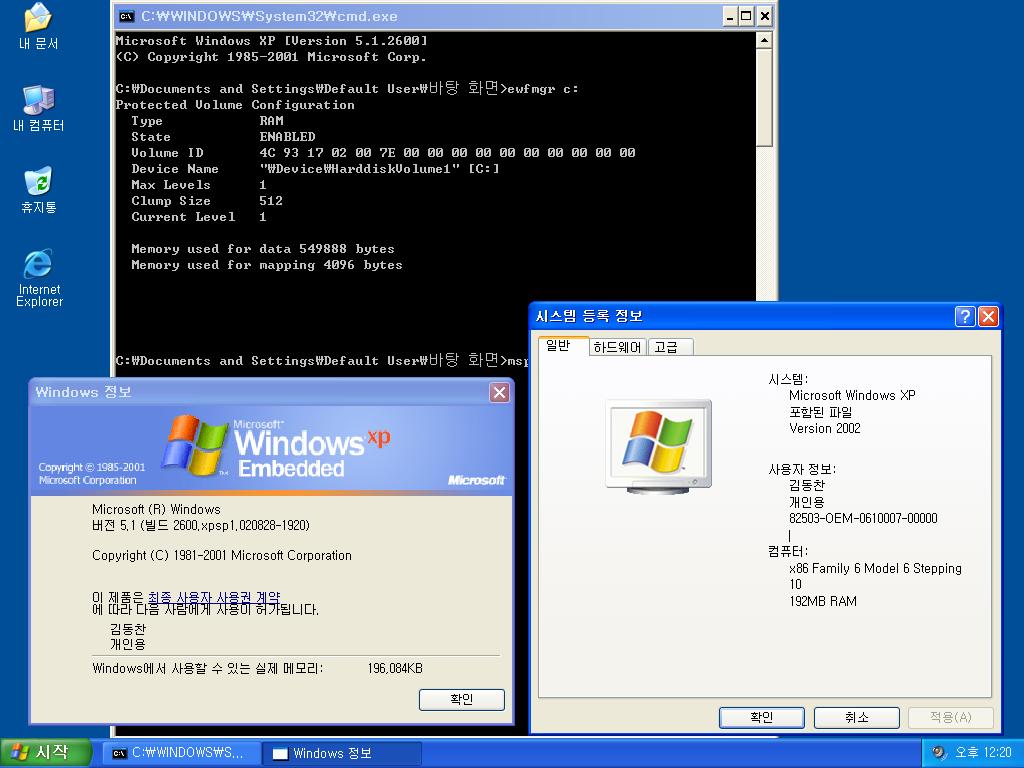This screenshot has width=1024, height=768.
Task: Open the 내 컴퓨터 desktop icon
Action: 38,100
